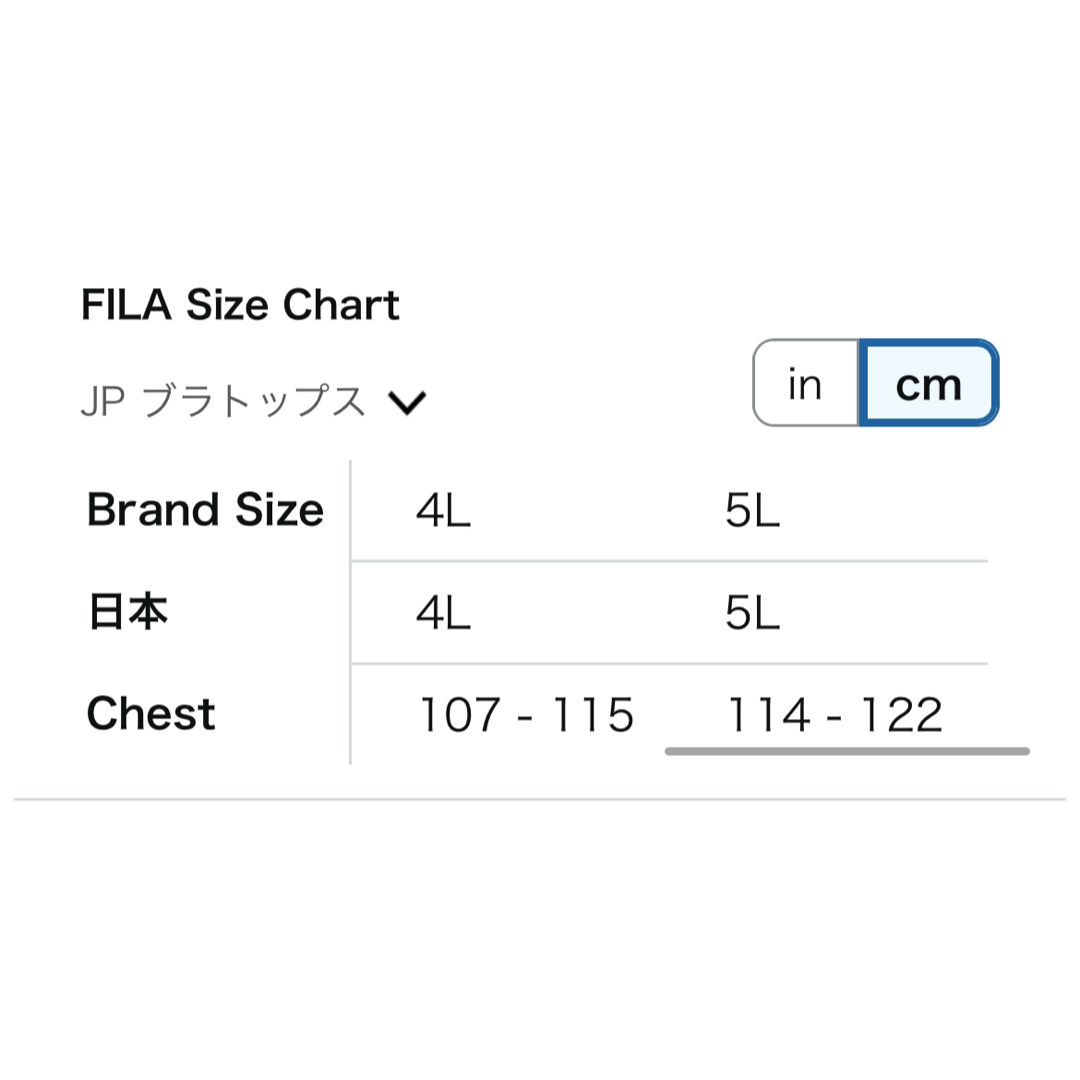Viewport: 1080px width, 1080px height.
Task: Click the 'in' text in the unit switch
Action: pos(805,384)
